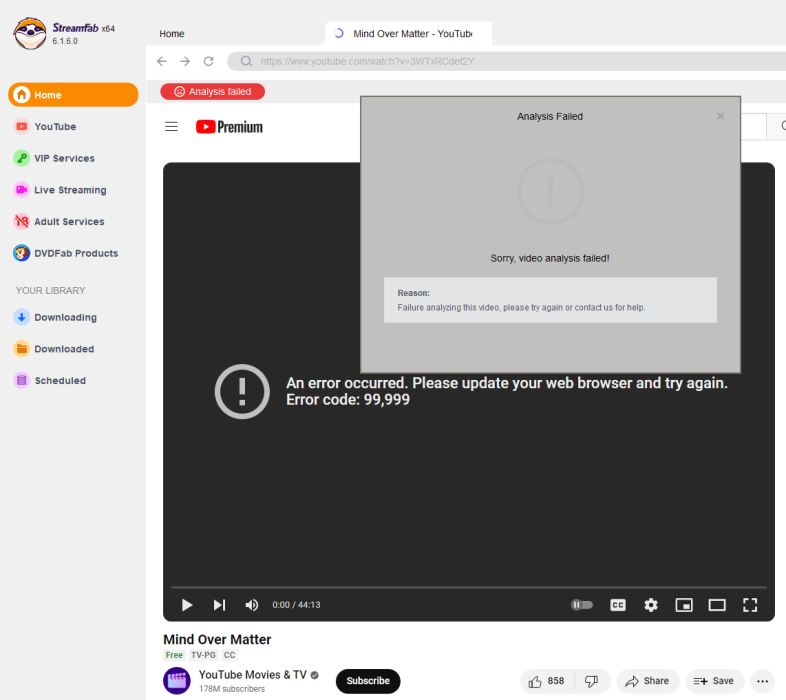
Task: Share the video
Action: coord(648,681)
